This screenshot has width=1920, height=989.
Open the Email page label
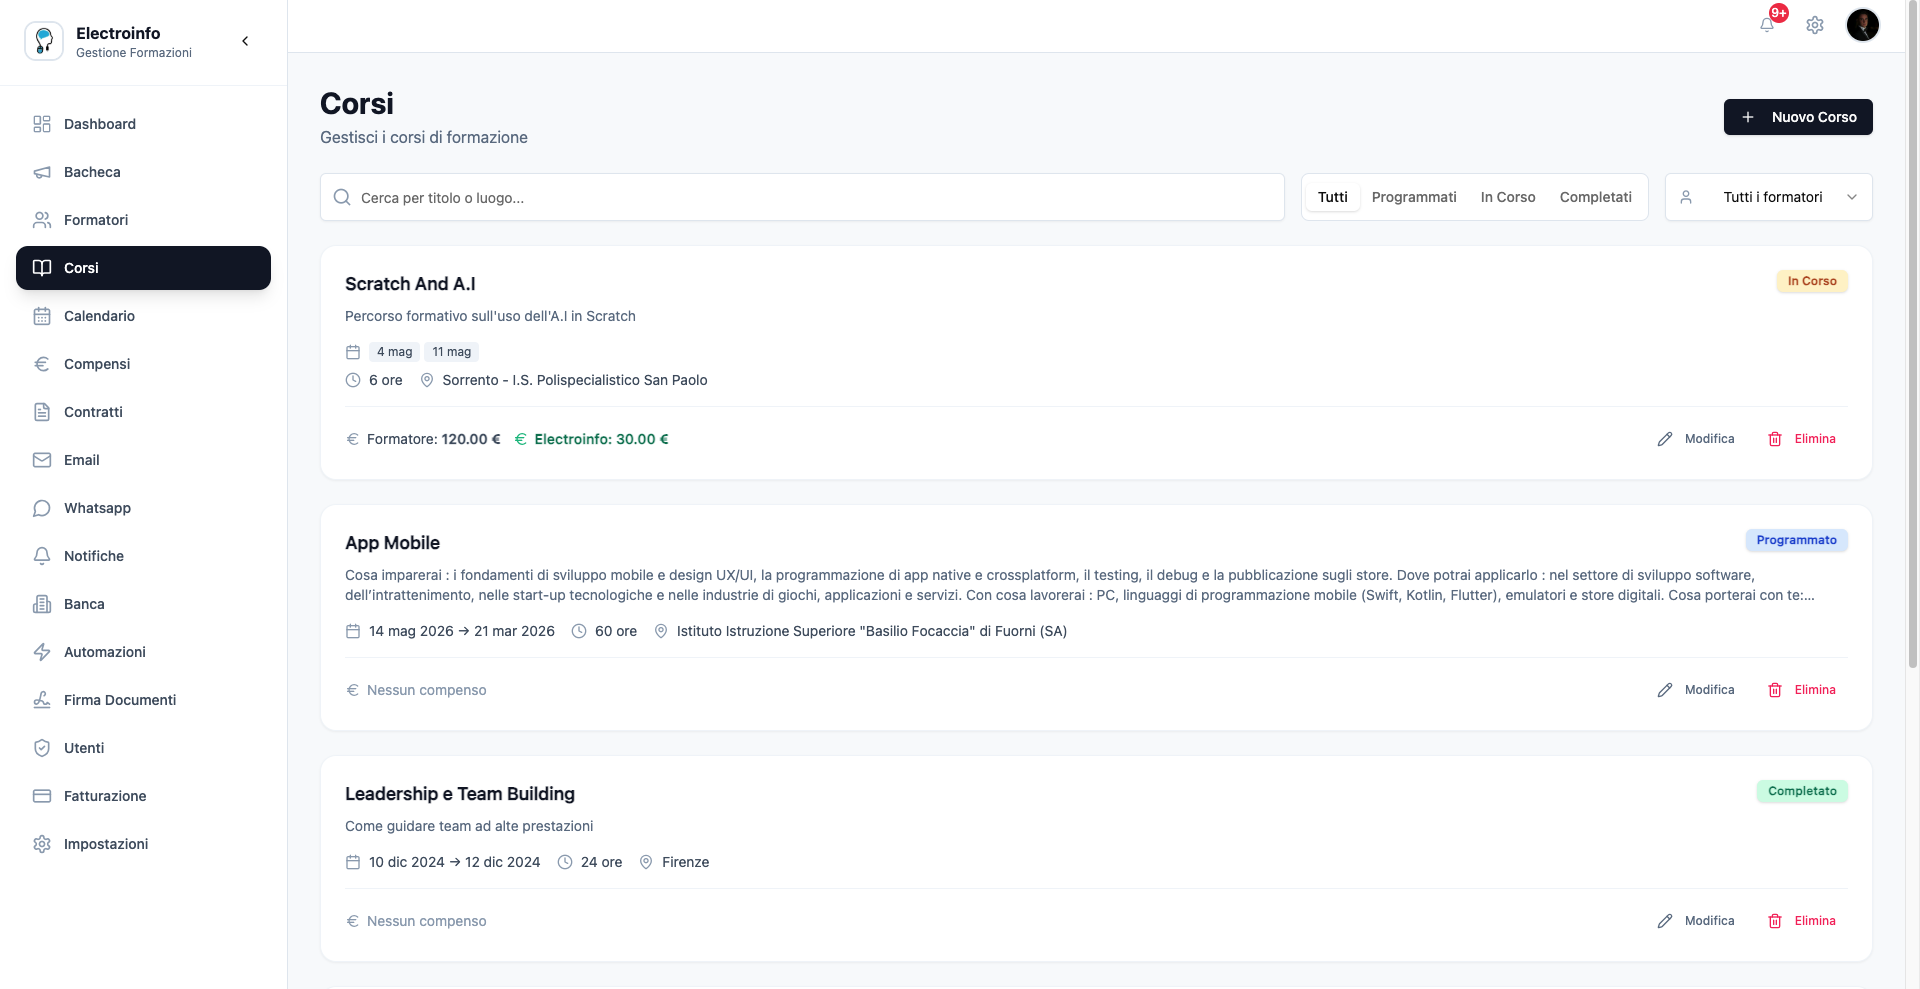(x=82, y=460)
